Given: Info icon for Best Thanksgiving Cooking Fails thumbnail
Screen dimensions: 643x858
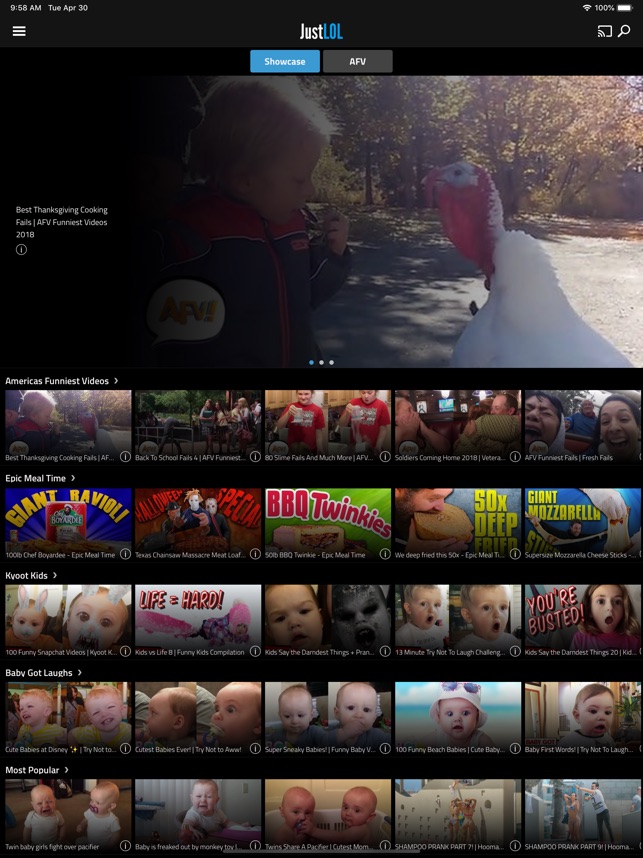Looking at the screenshot, I should tap(125, 456).
